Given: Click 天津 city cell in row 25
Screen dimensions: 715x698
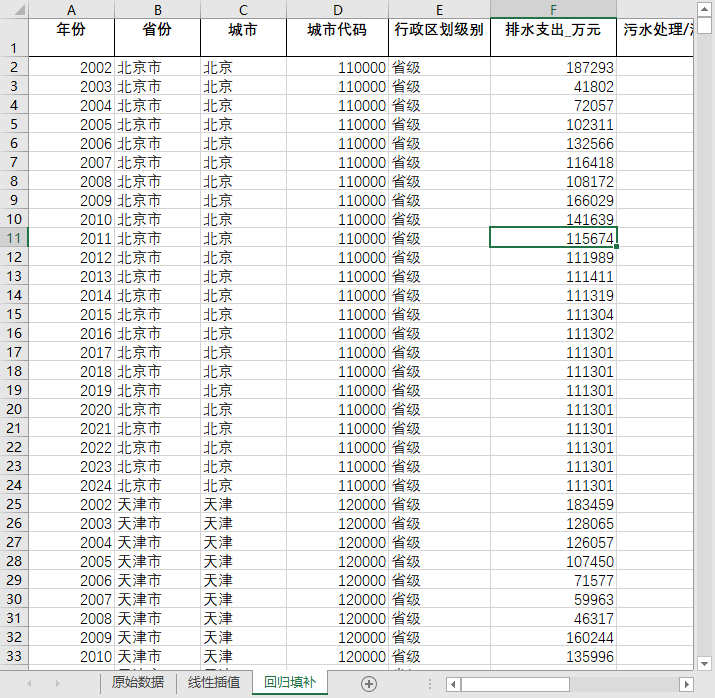Looking at the screenshot, I should coord(243,504).
